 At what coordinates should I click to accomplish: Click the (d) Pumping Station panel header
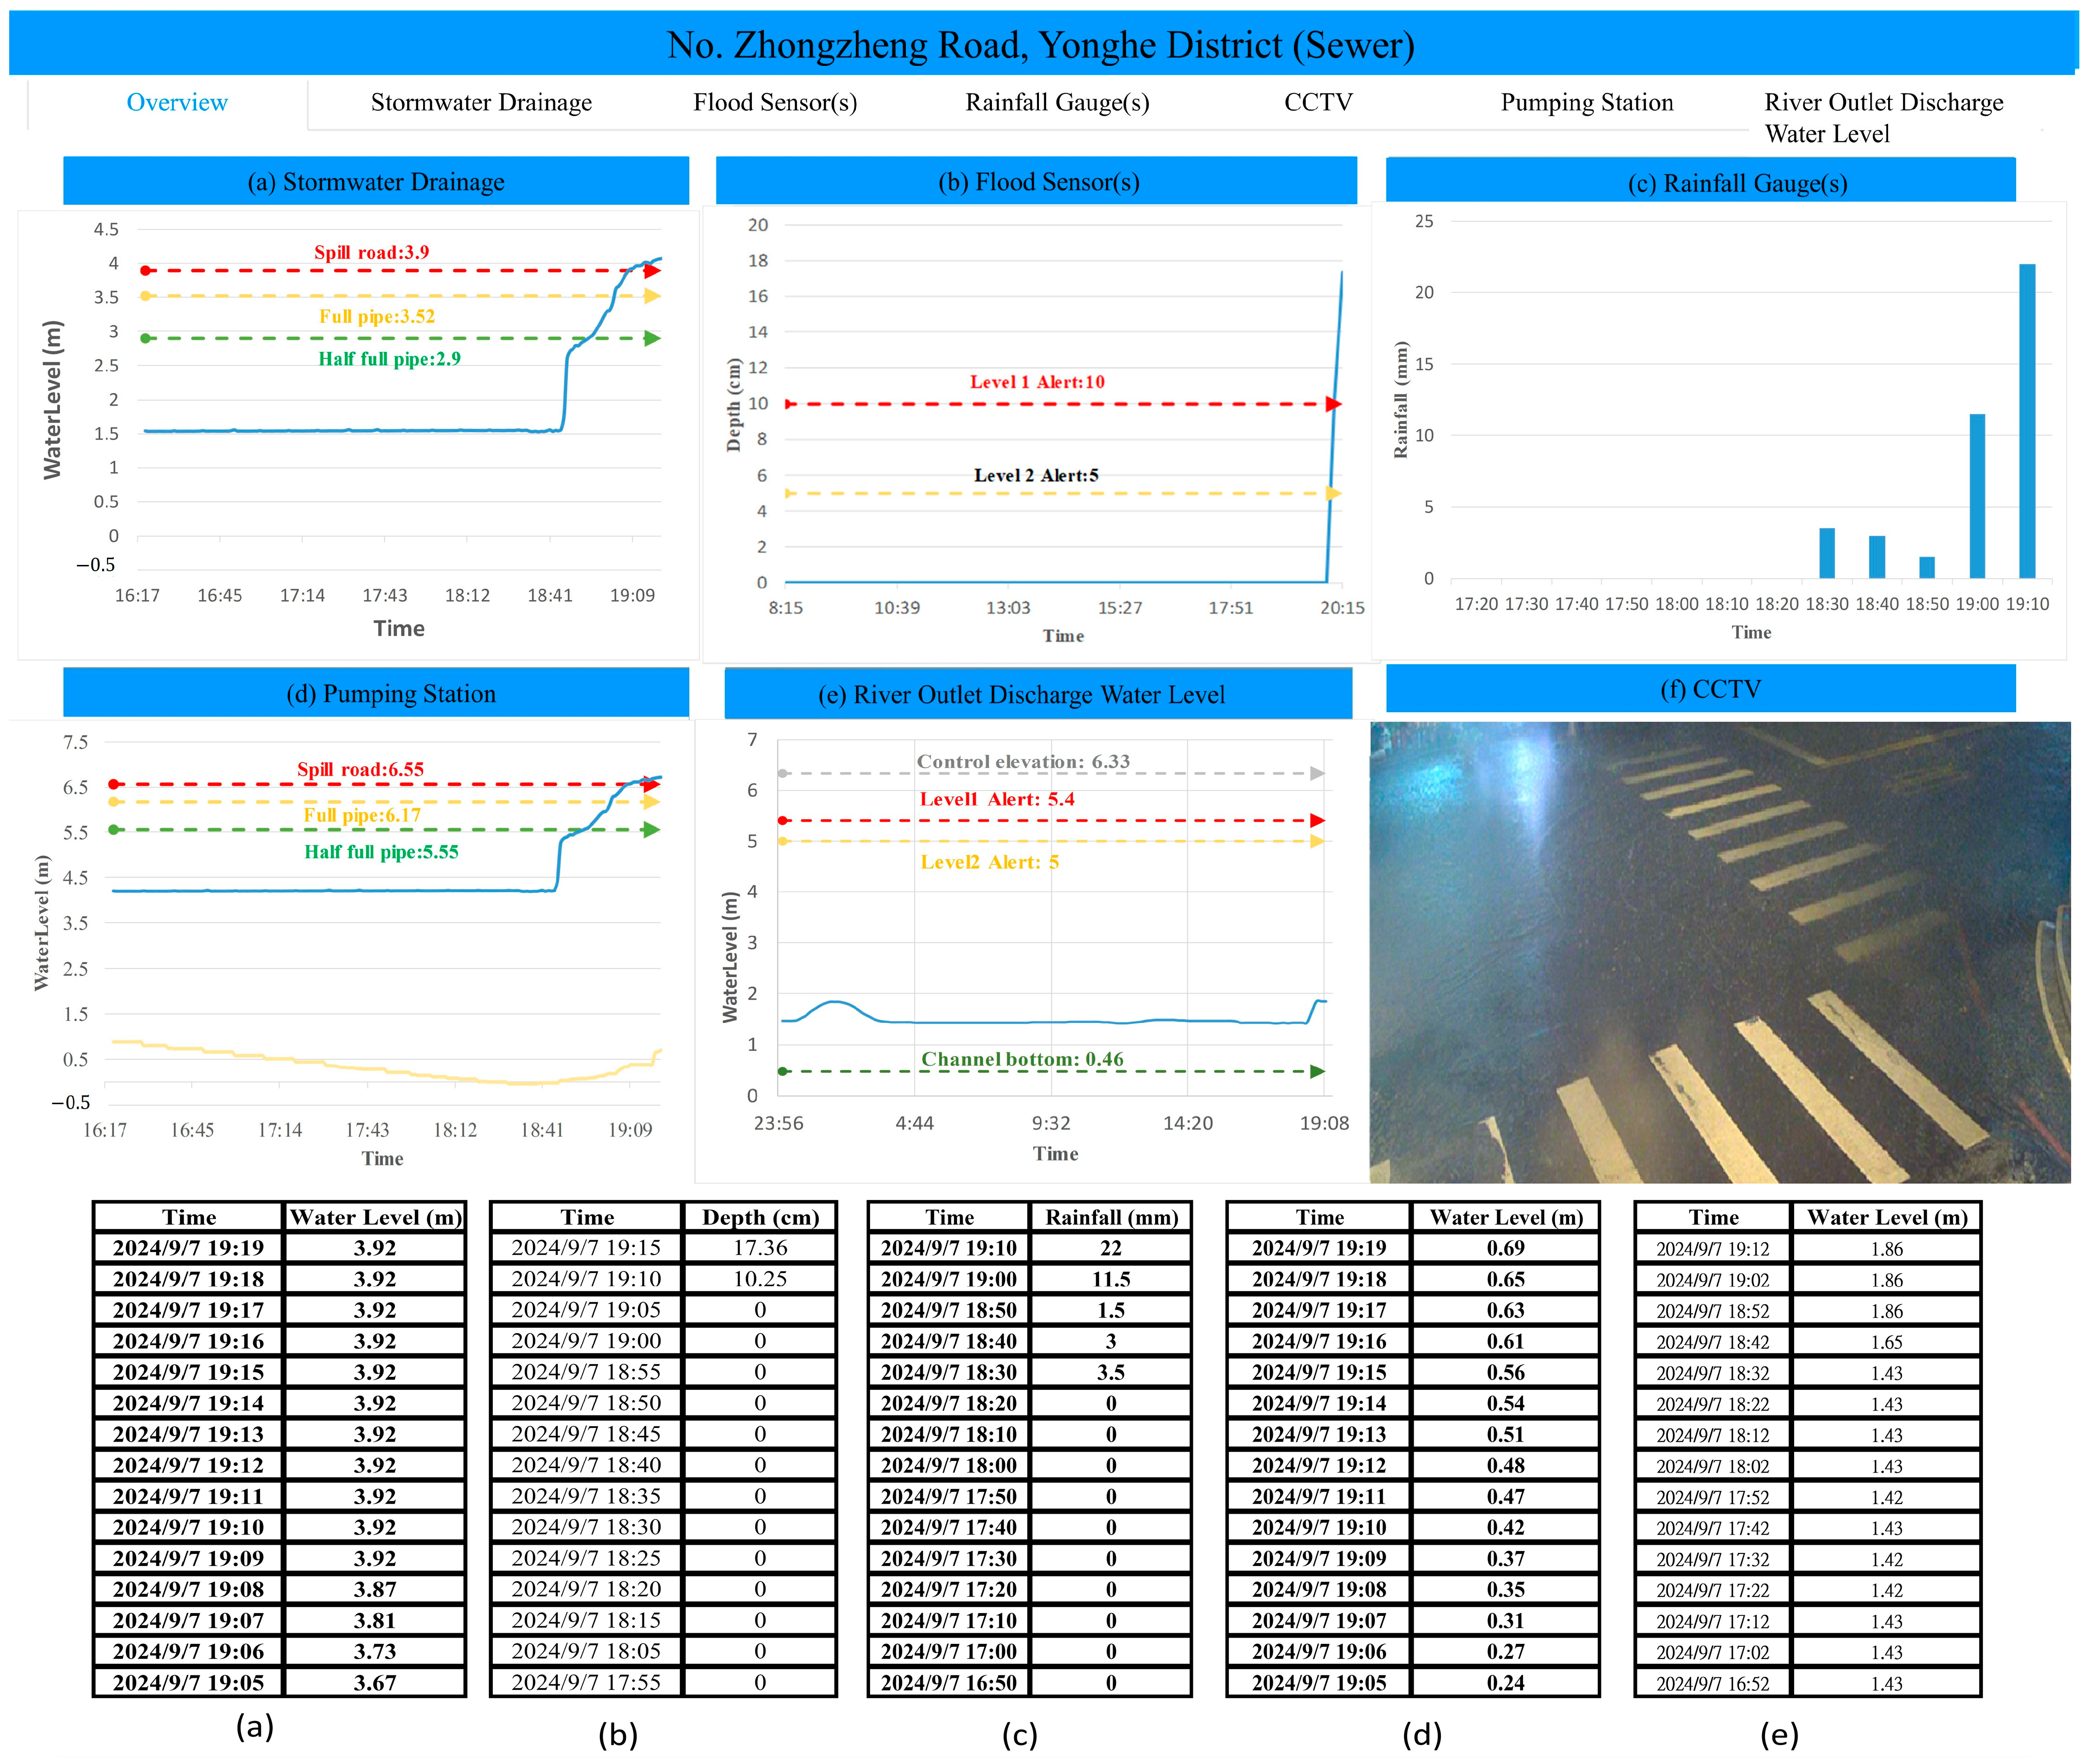tap(376, 693)
